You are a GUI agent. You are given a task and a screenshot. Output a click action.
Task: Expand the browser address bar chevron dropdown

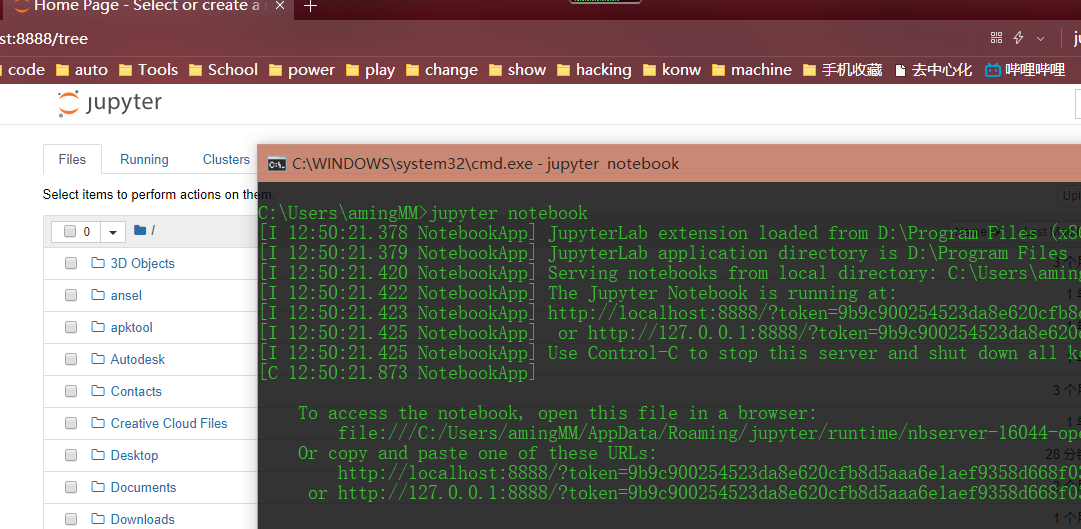1040,39
